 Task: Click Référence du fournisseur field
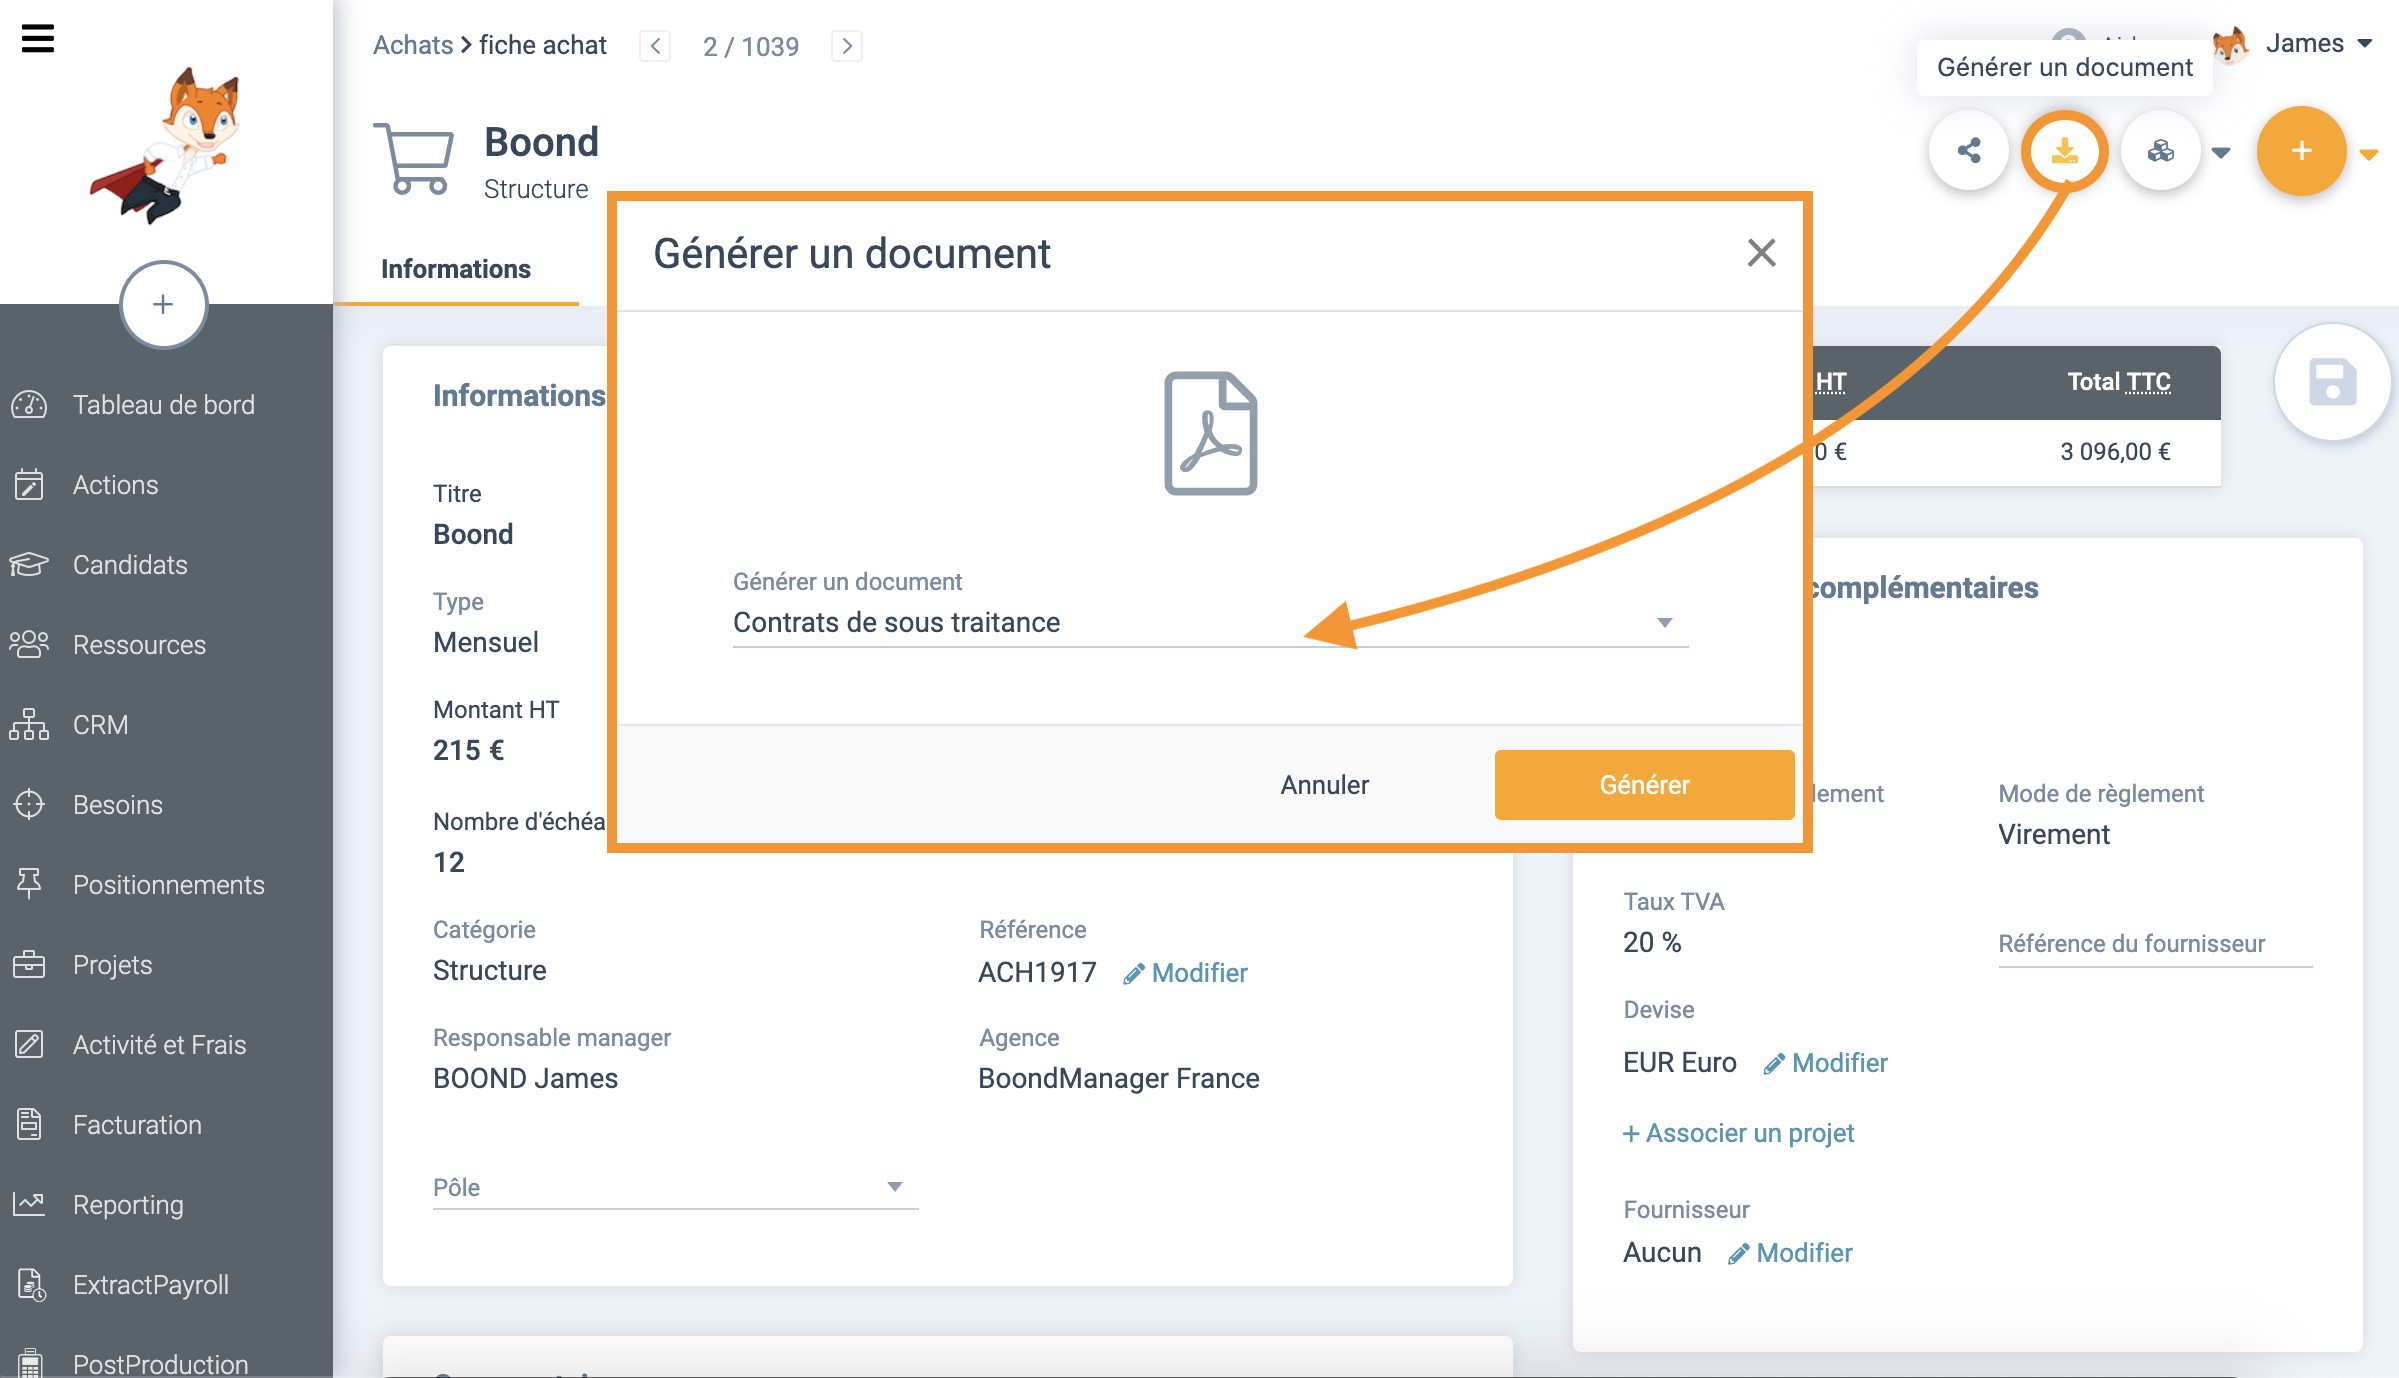tap(2154, 944)
